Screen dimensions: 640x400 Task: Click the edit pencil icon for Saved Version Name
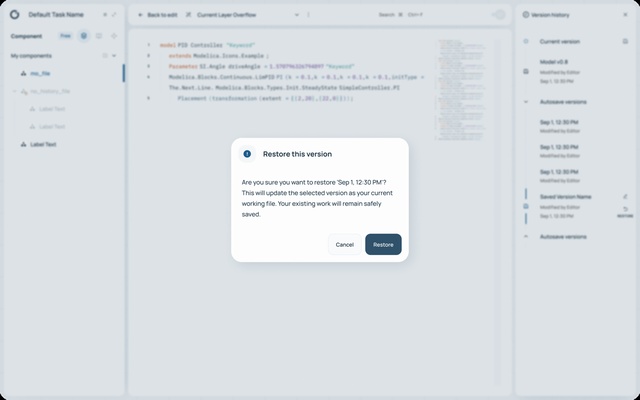click(x=625, y=197)
